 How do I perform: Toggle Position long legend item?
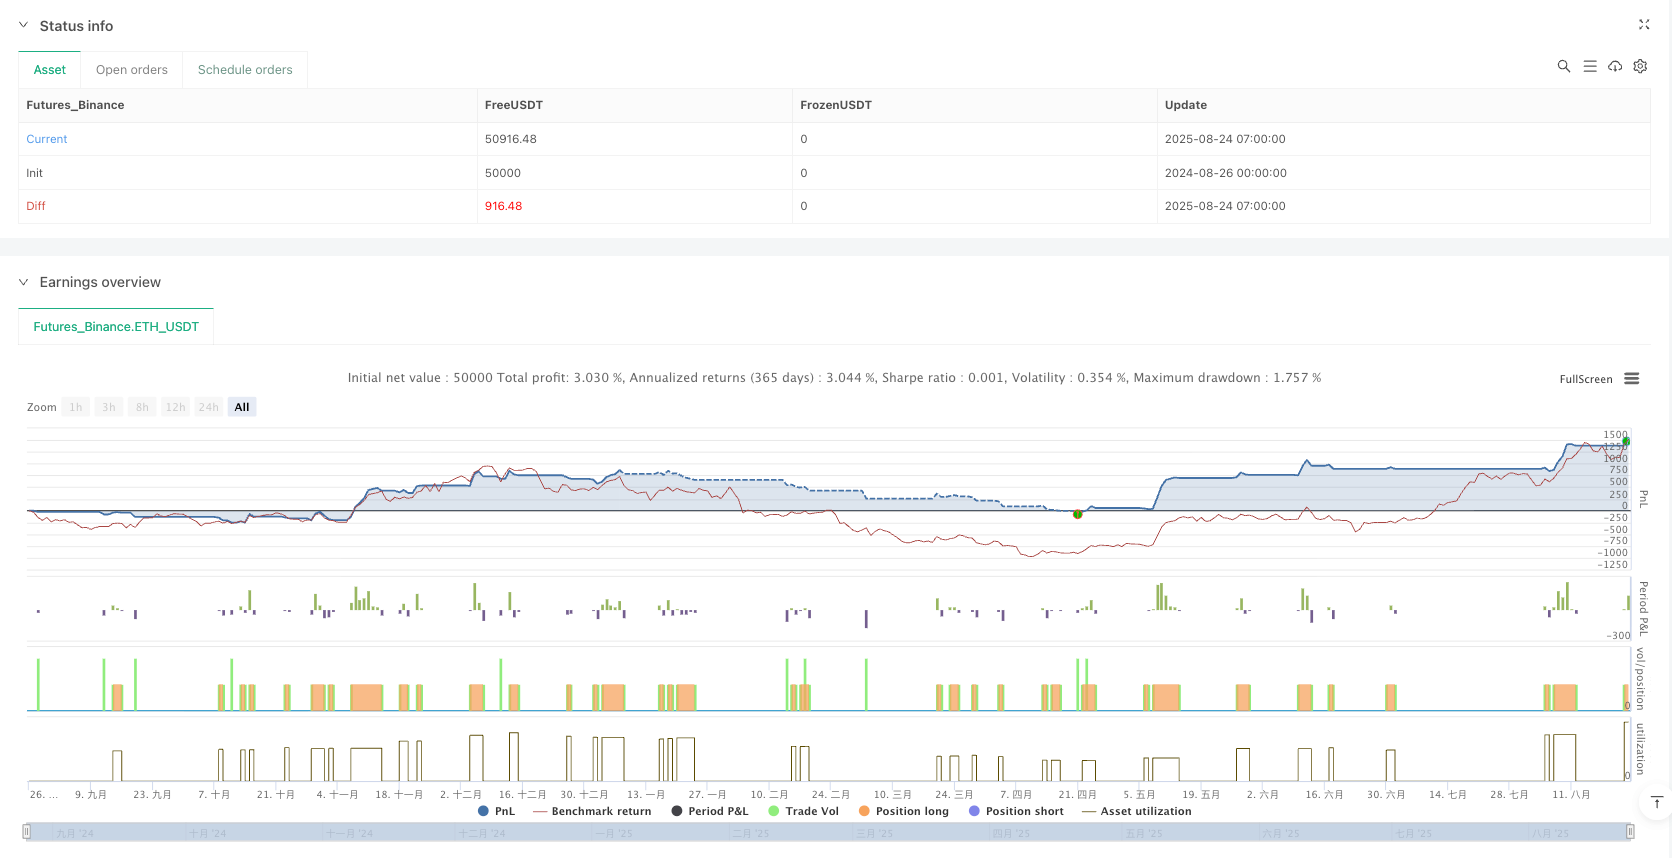pos(903,811)
